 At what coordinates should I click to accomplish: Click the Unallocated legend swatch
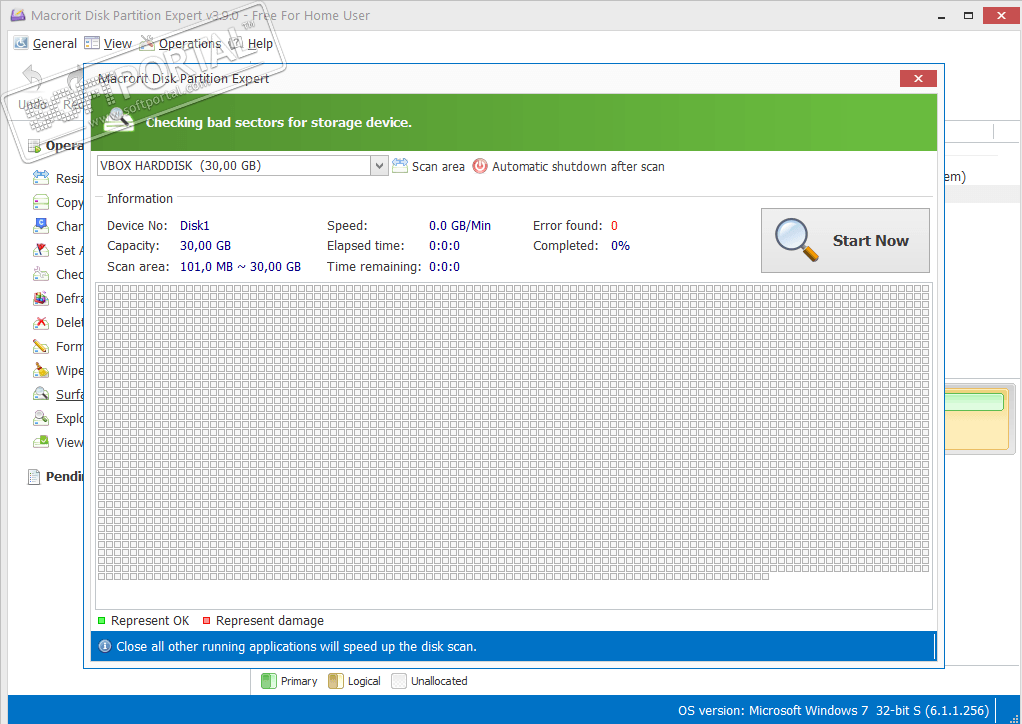click(x=398, y=681)
